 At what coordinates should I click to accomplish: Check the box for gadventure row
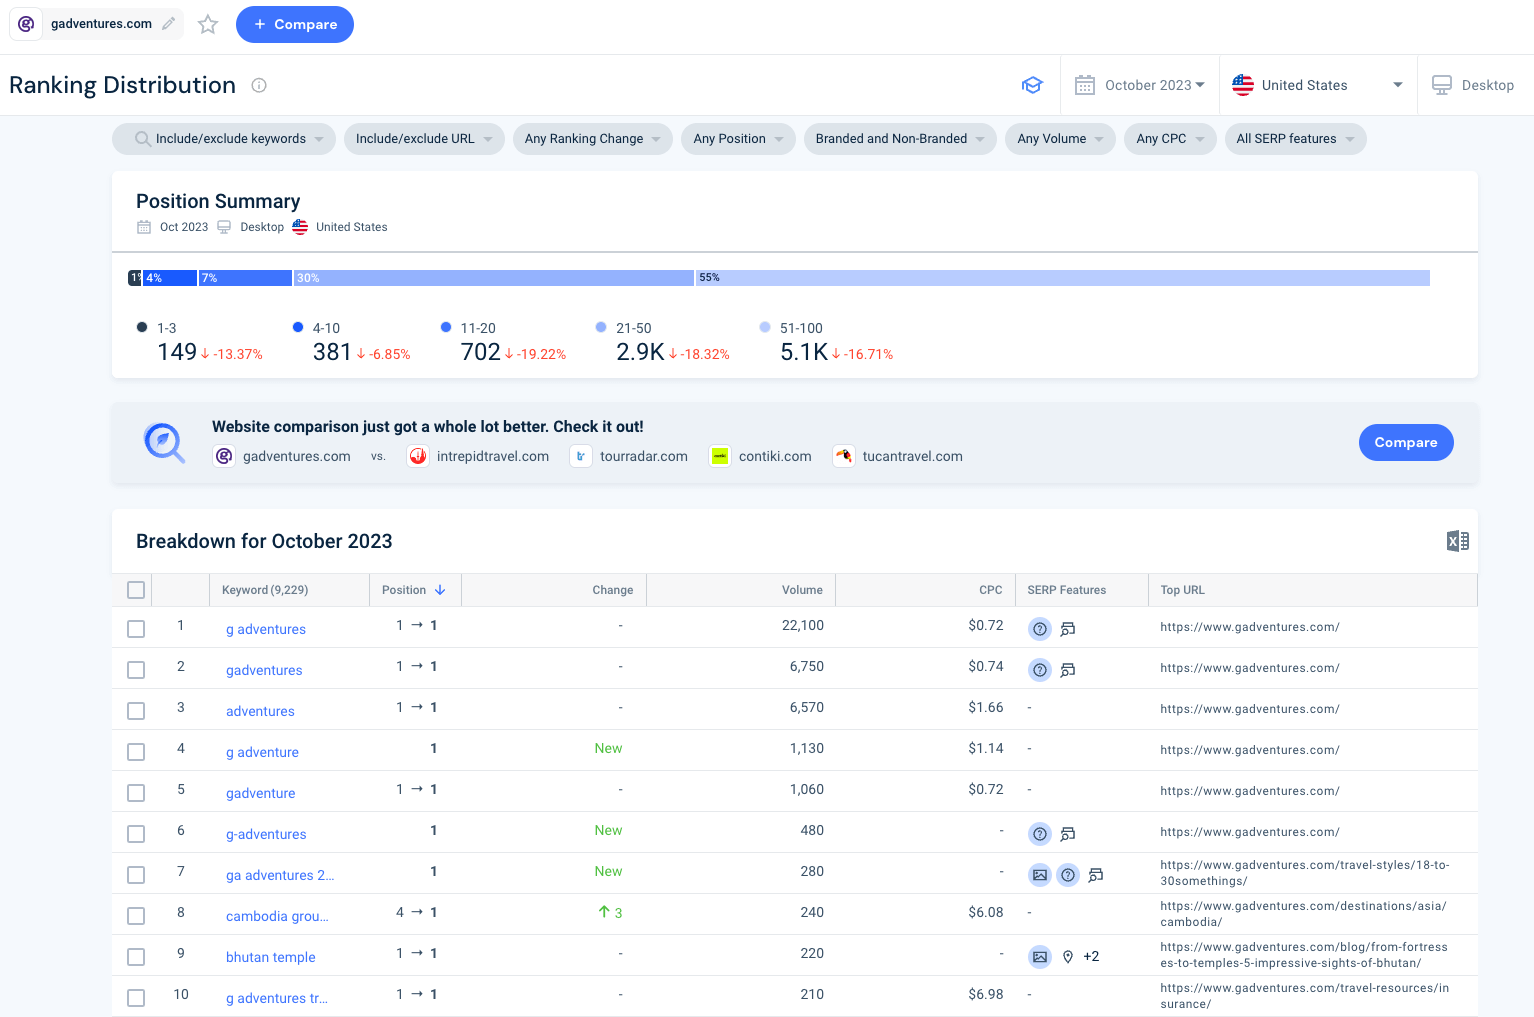point(136,793)
